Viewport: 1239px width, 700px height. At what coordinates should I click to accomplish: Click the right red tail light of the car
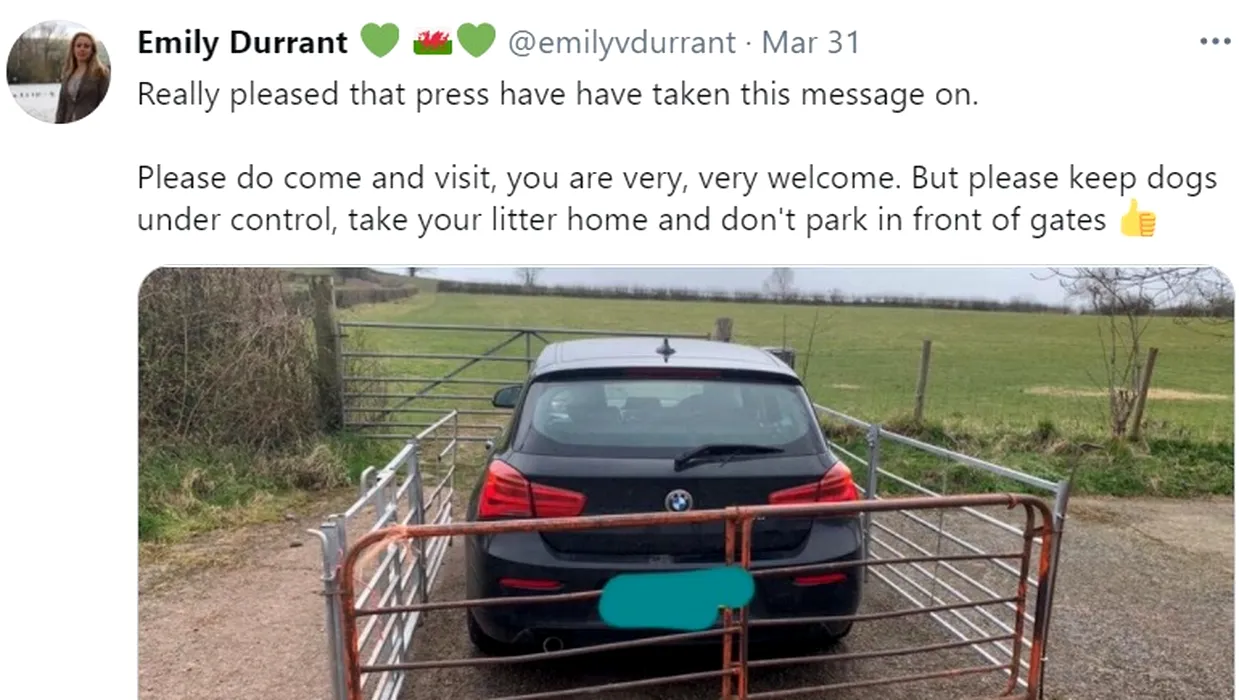click(x=813, y=487)
